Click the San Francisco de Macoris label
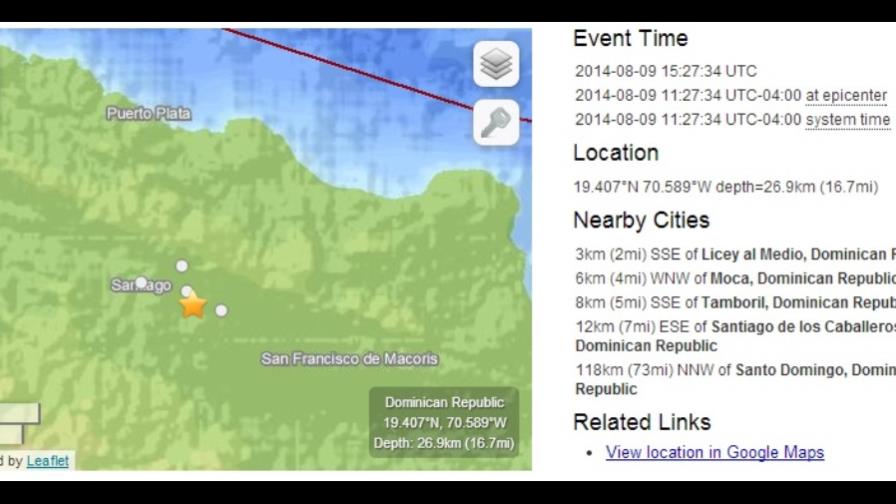 click(x=350, y=359)
